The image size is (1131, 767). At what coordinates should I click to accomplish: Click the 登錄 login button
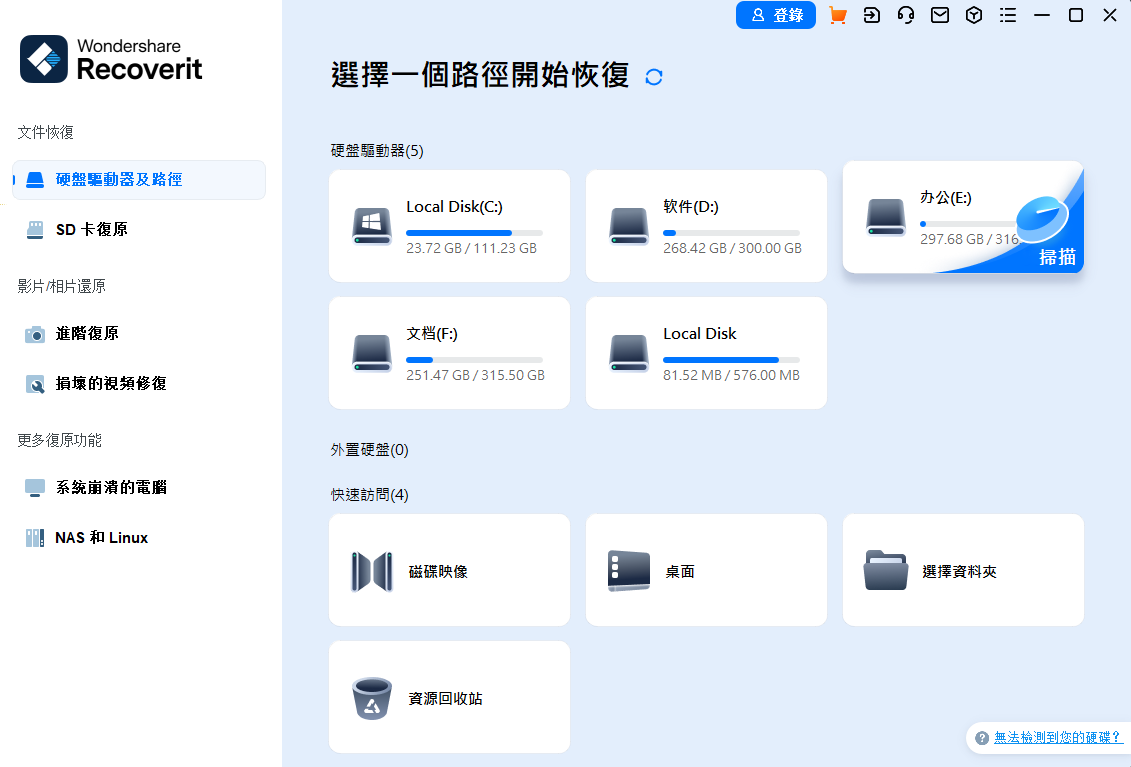tap(775, 15)
